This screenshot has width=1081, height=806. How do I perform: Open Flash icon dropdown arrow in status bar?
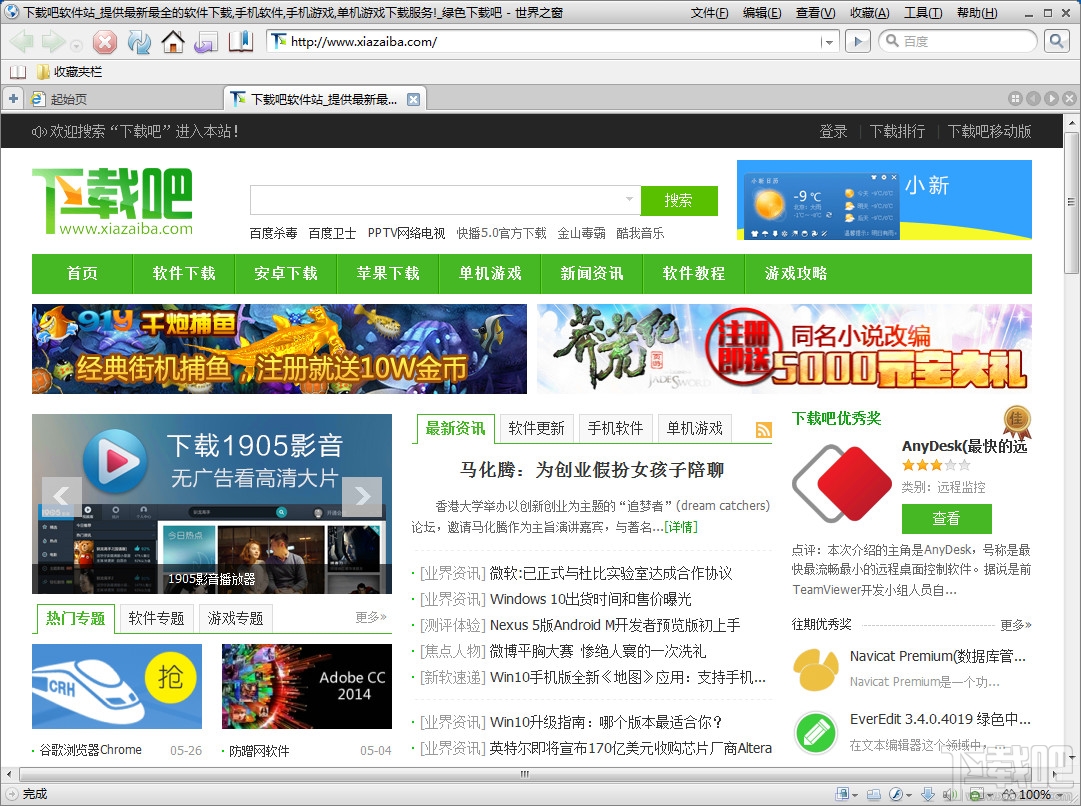909,795
